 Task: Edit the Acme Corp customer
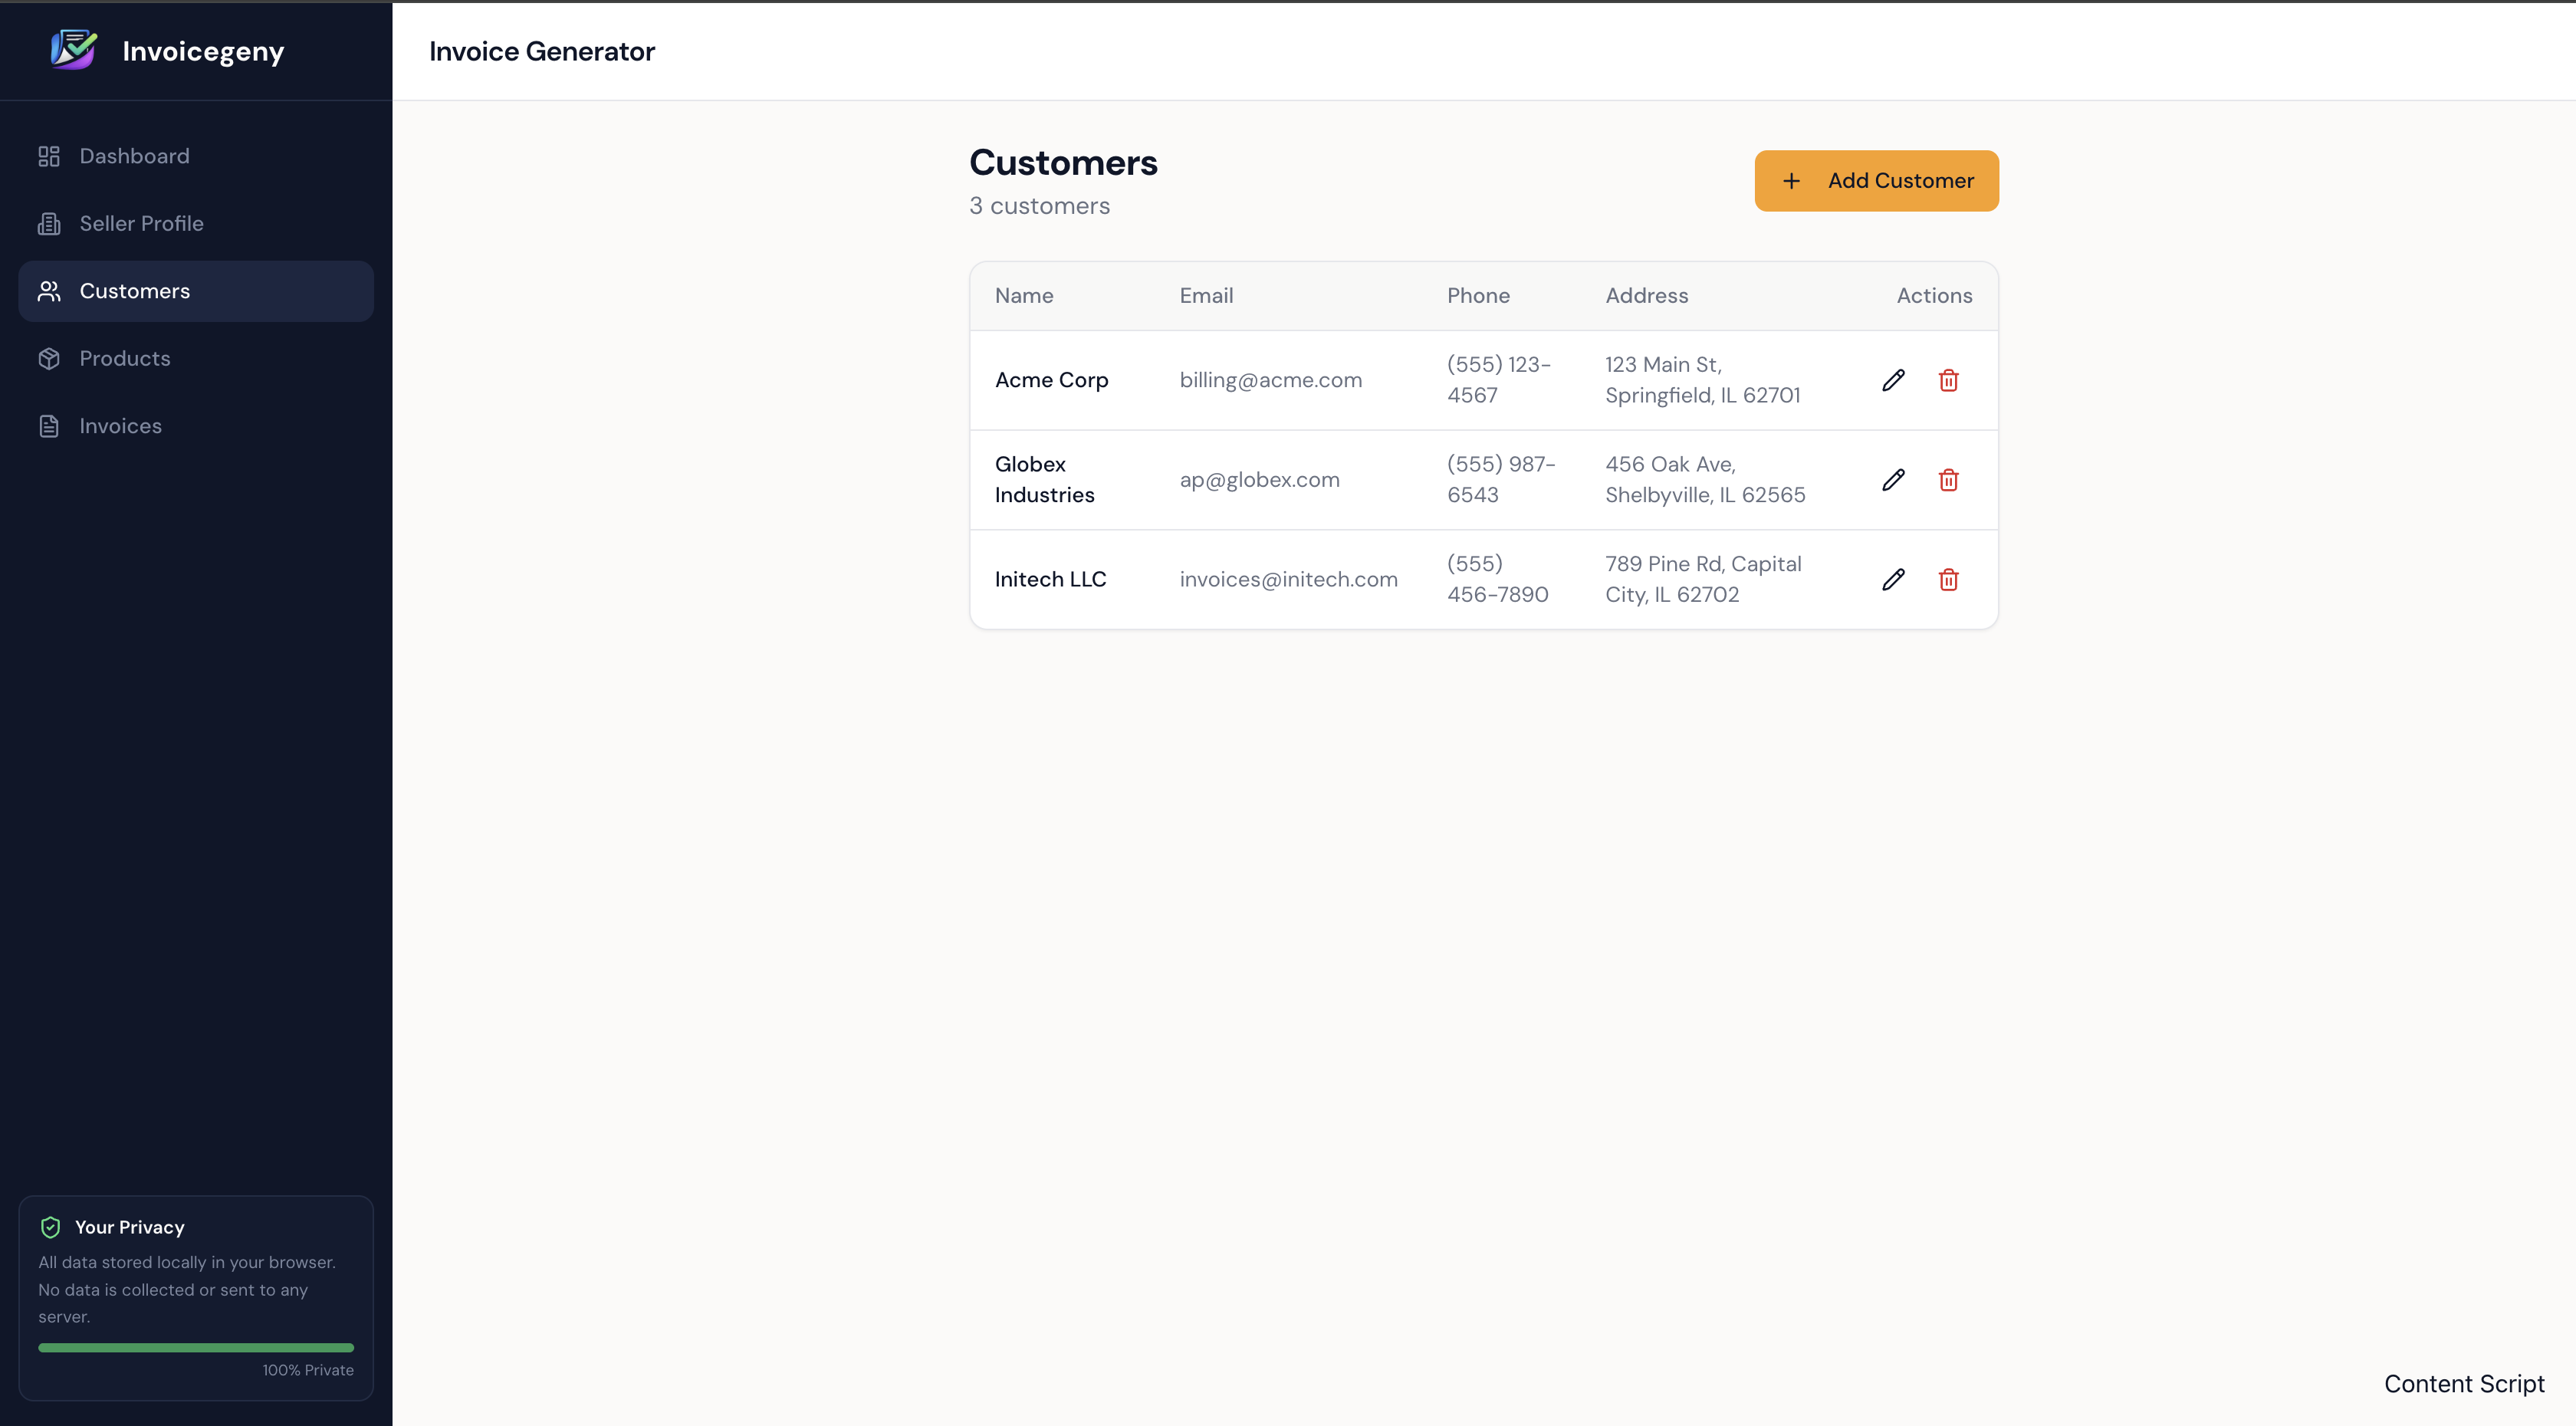tap(1893, 380)
